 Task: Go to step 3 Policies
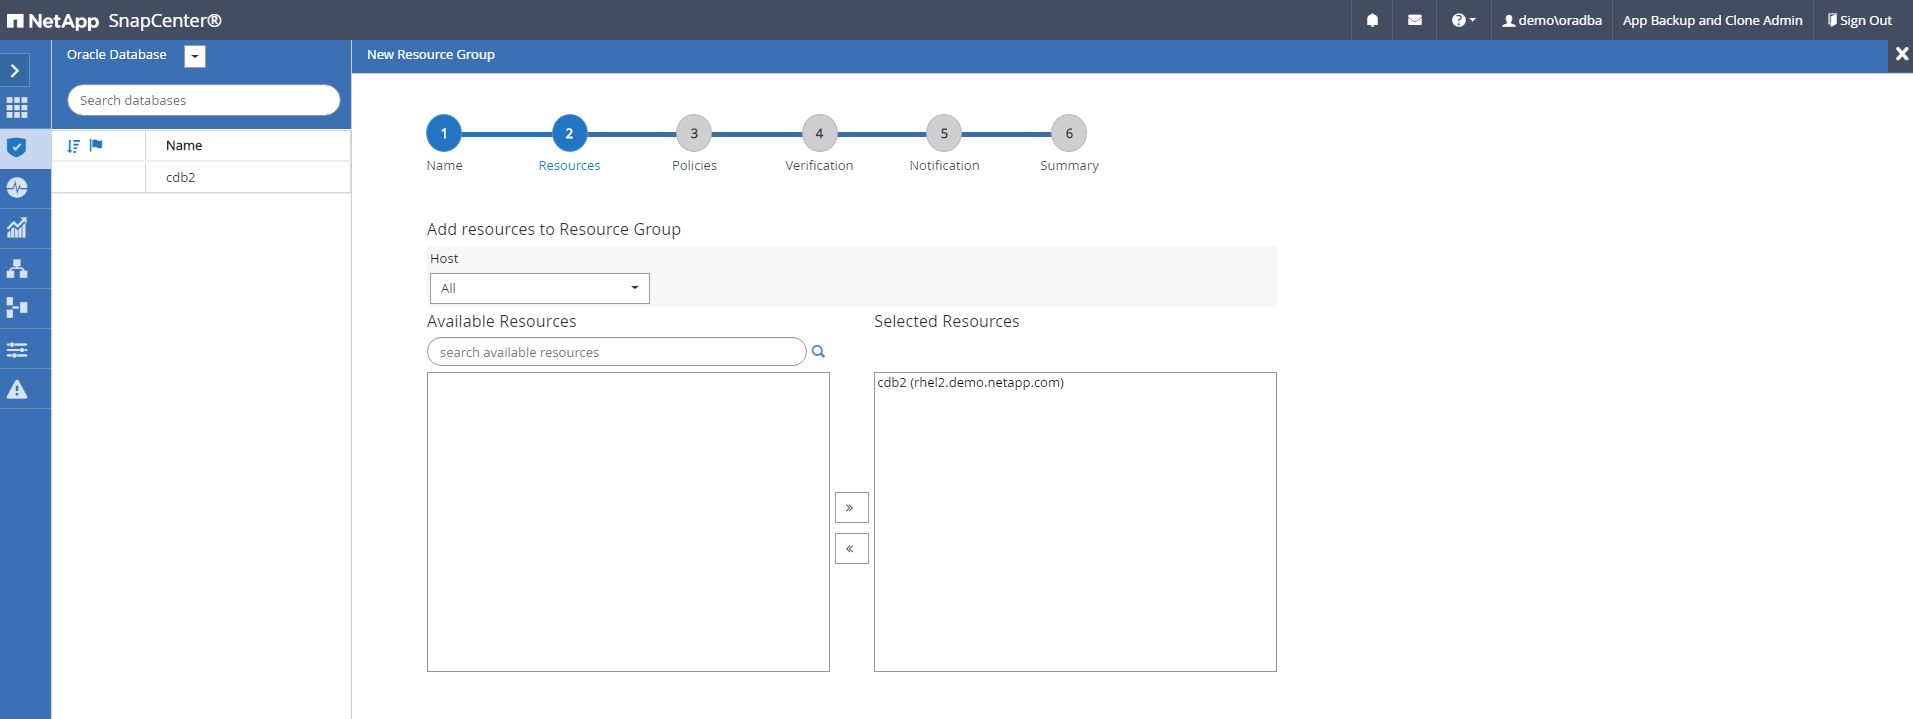coord(694,134)
